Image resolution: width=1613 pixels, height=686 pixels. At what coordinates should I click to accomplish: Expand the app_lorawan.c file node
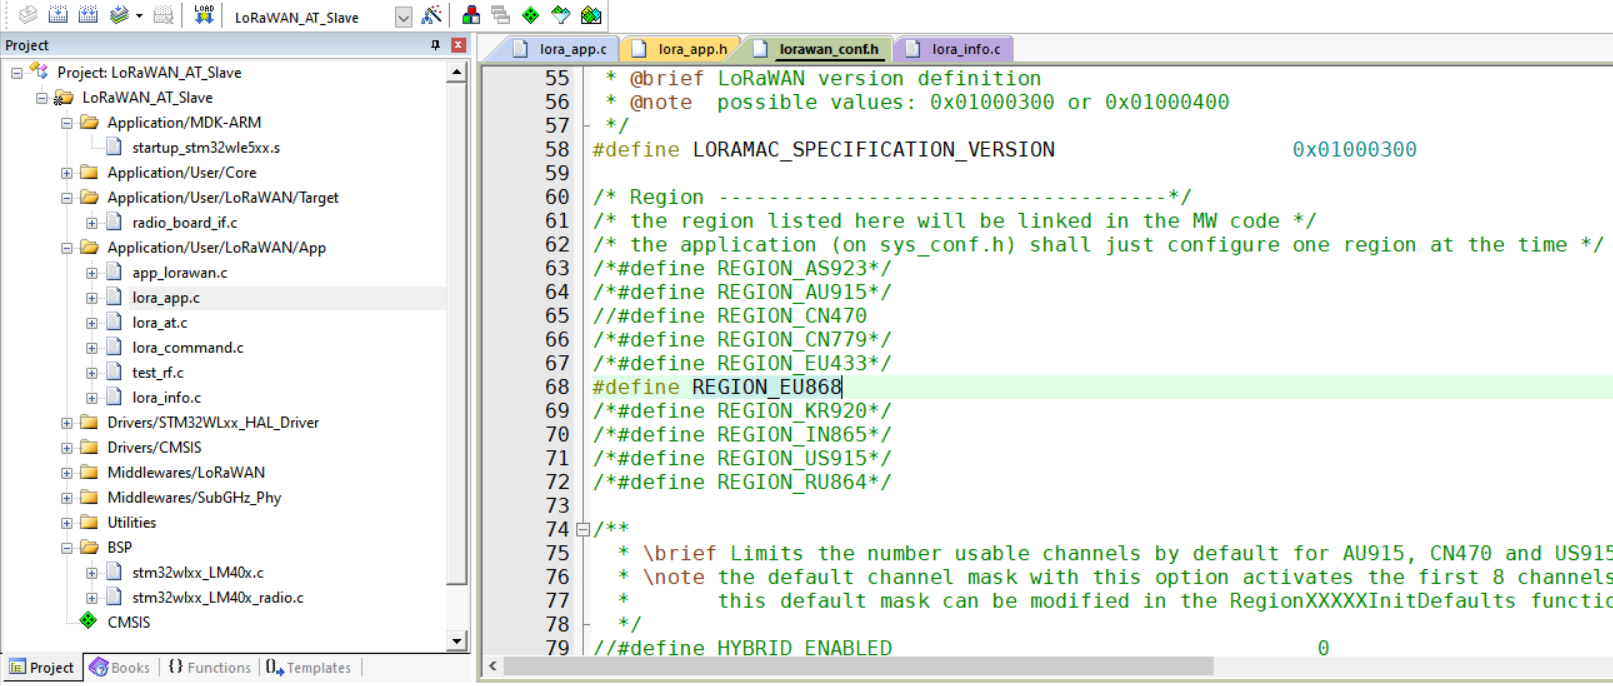[x=92, y=273]
